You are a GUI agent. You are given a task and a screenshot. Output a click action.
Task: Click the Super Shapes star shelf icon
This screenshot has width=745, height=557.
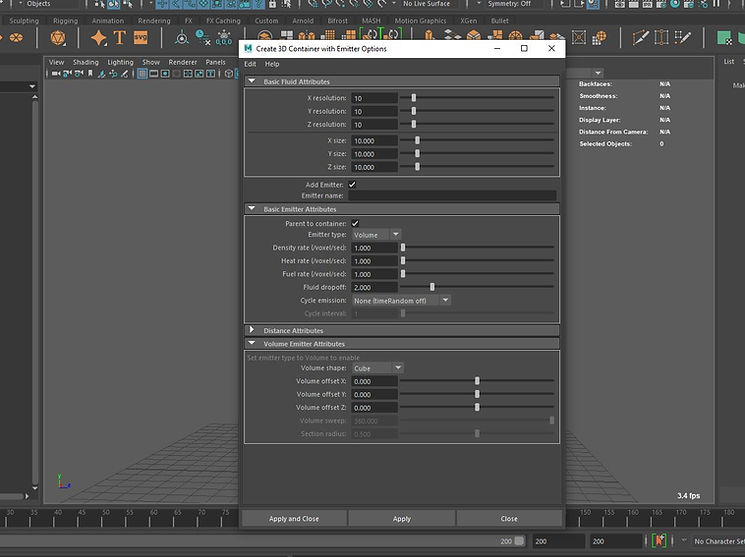tap(99, 38)
